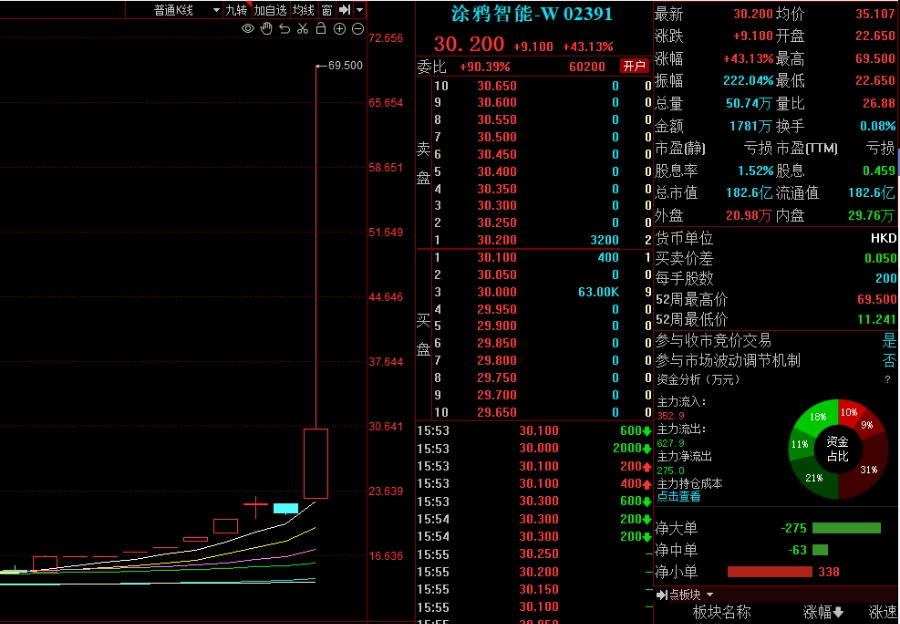Zoom out with the minus circle icon
900x624 pixels.
pyautogui.click(x=357, y=29)
